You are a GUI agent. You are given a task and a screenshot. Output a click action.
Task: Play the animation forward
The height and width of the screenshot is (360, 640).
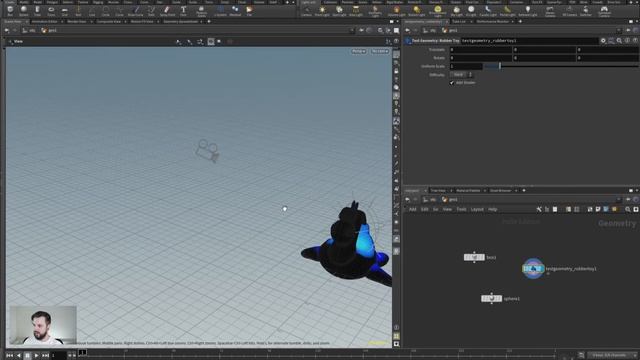click(x=36, y=356)
